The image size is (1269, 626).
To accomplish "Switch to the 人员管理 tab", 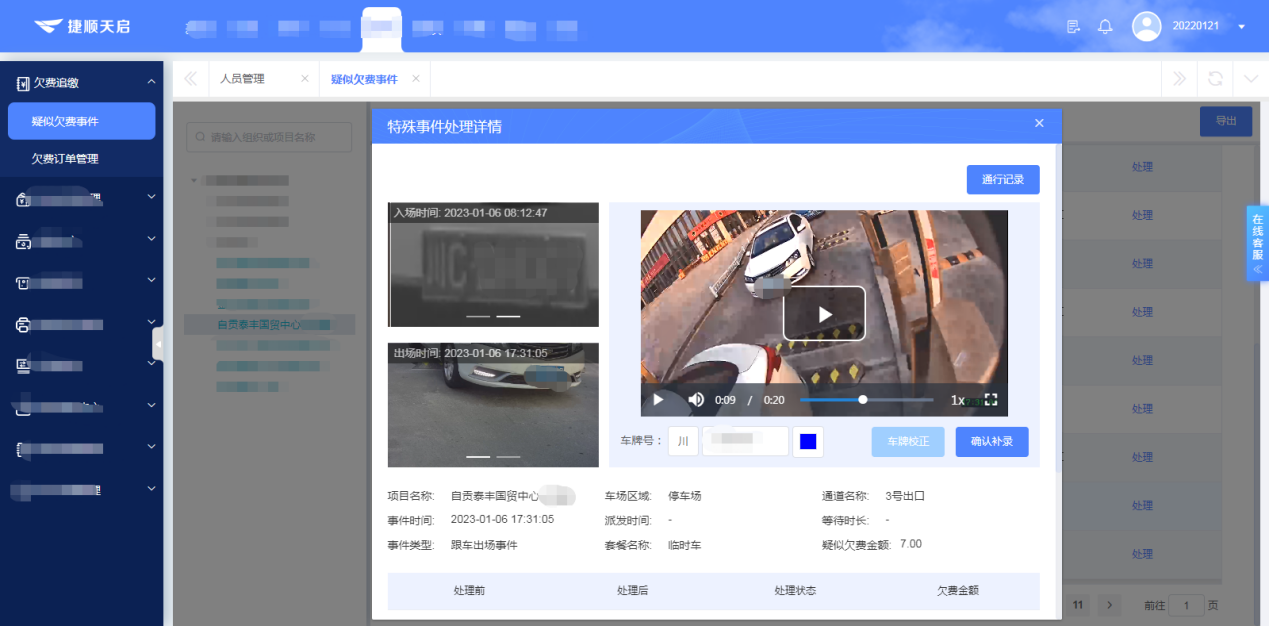I will (x=242, y=79).
